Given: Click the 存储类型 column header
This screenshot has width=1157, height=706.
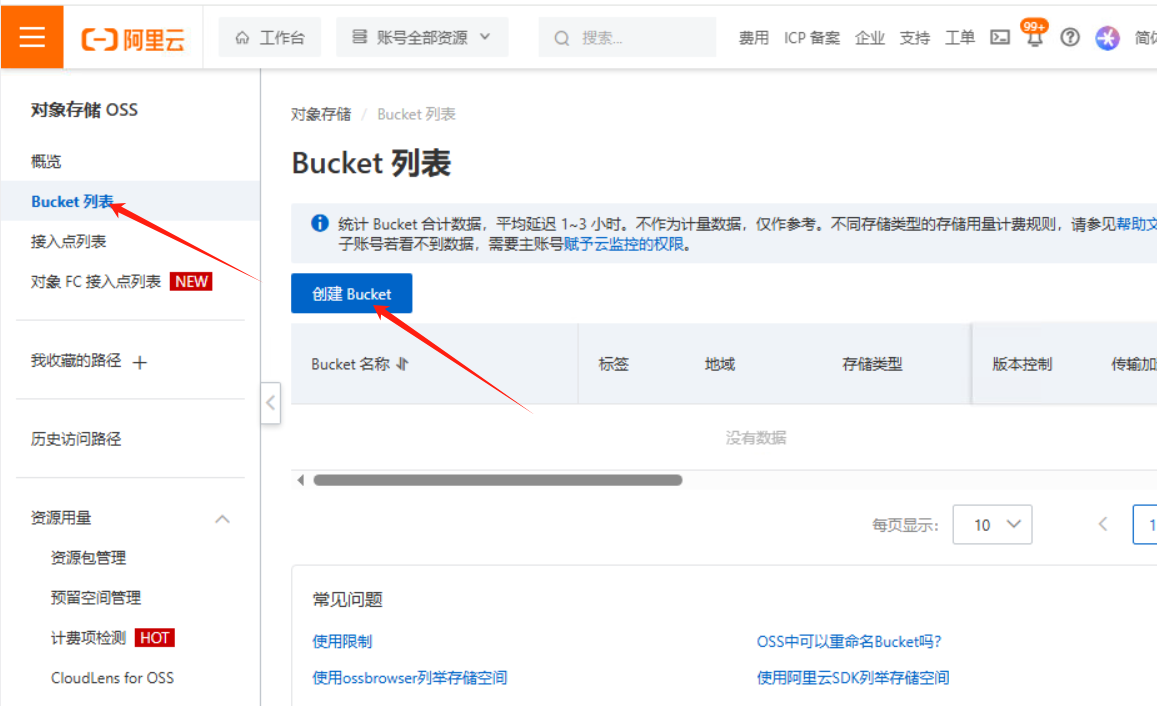Looking at the screenshot, I should [872, 364].
